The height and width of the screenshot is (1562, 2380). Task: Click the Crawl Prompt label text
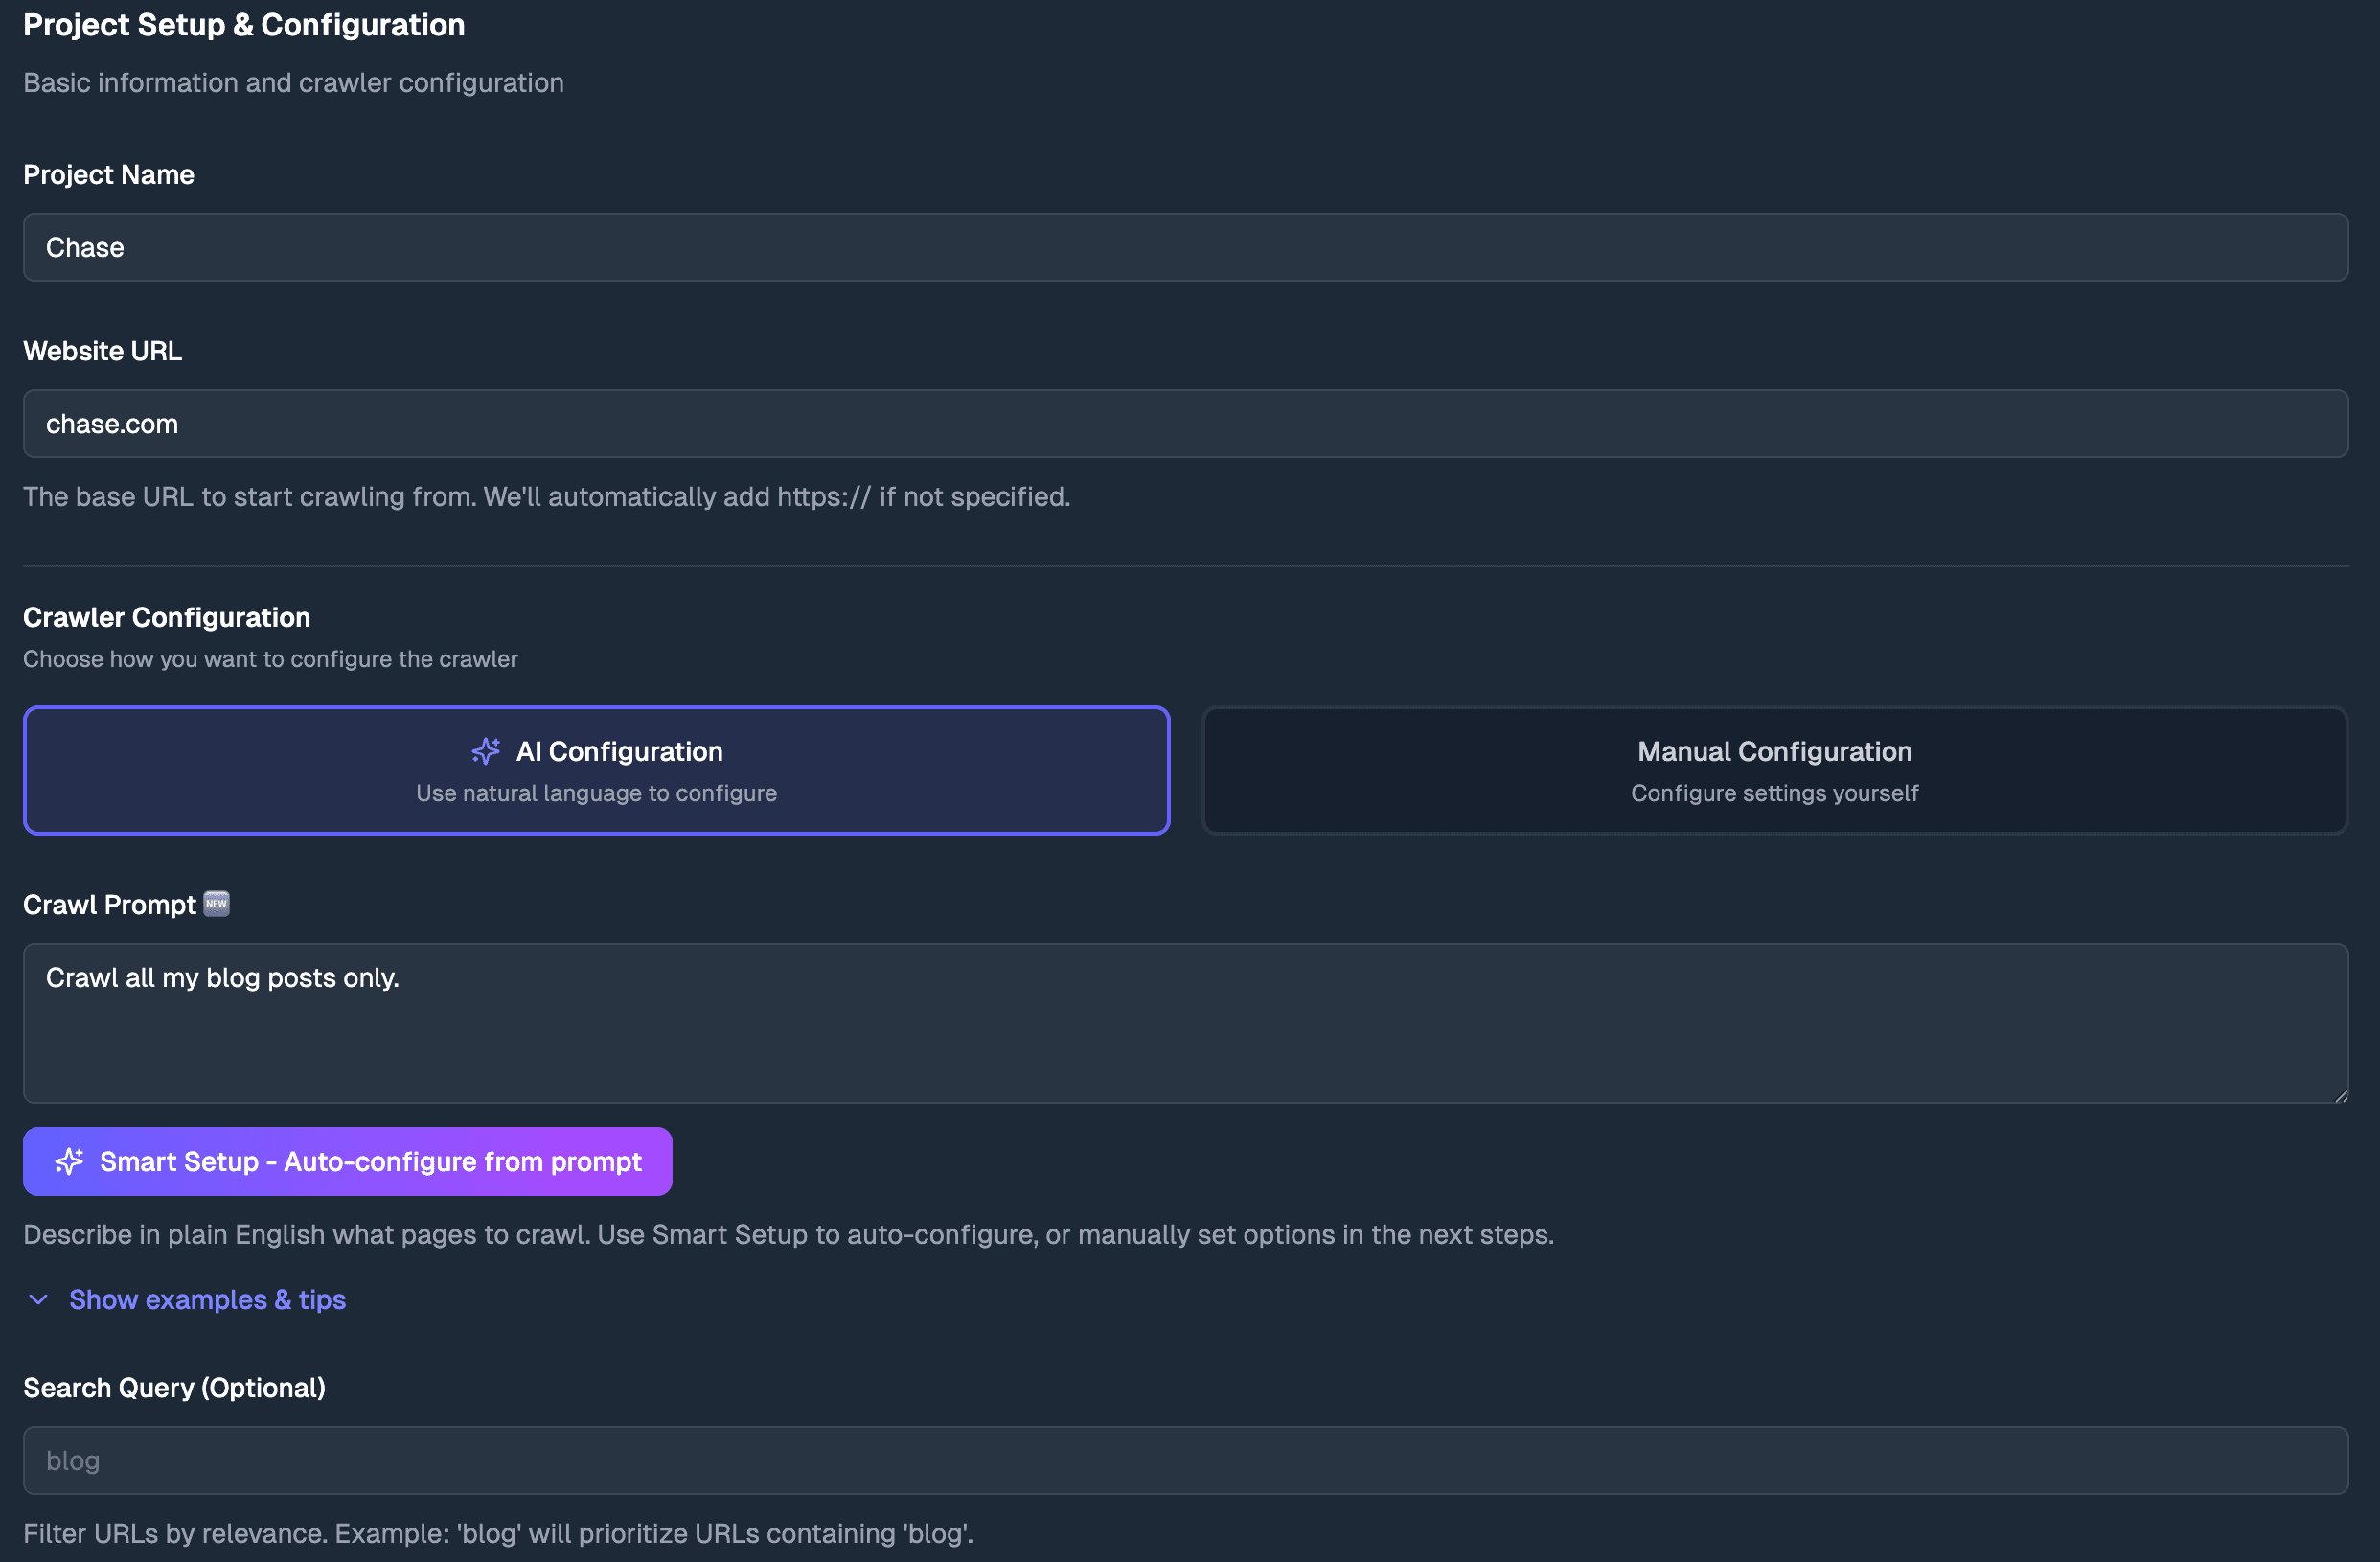(110, 905)
